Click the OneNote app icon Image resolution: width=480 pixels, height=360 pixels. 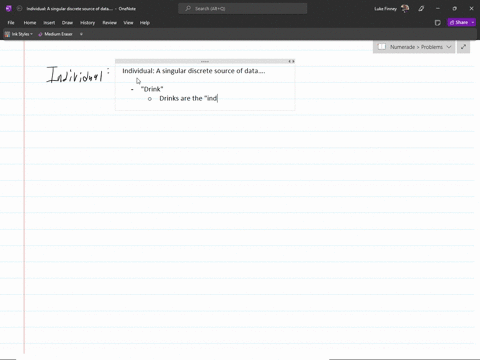coord(9,9)
